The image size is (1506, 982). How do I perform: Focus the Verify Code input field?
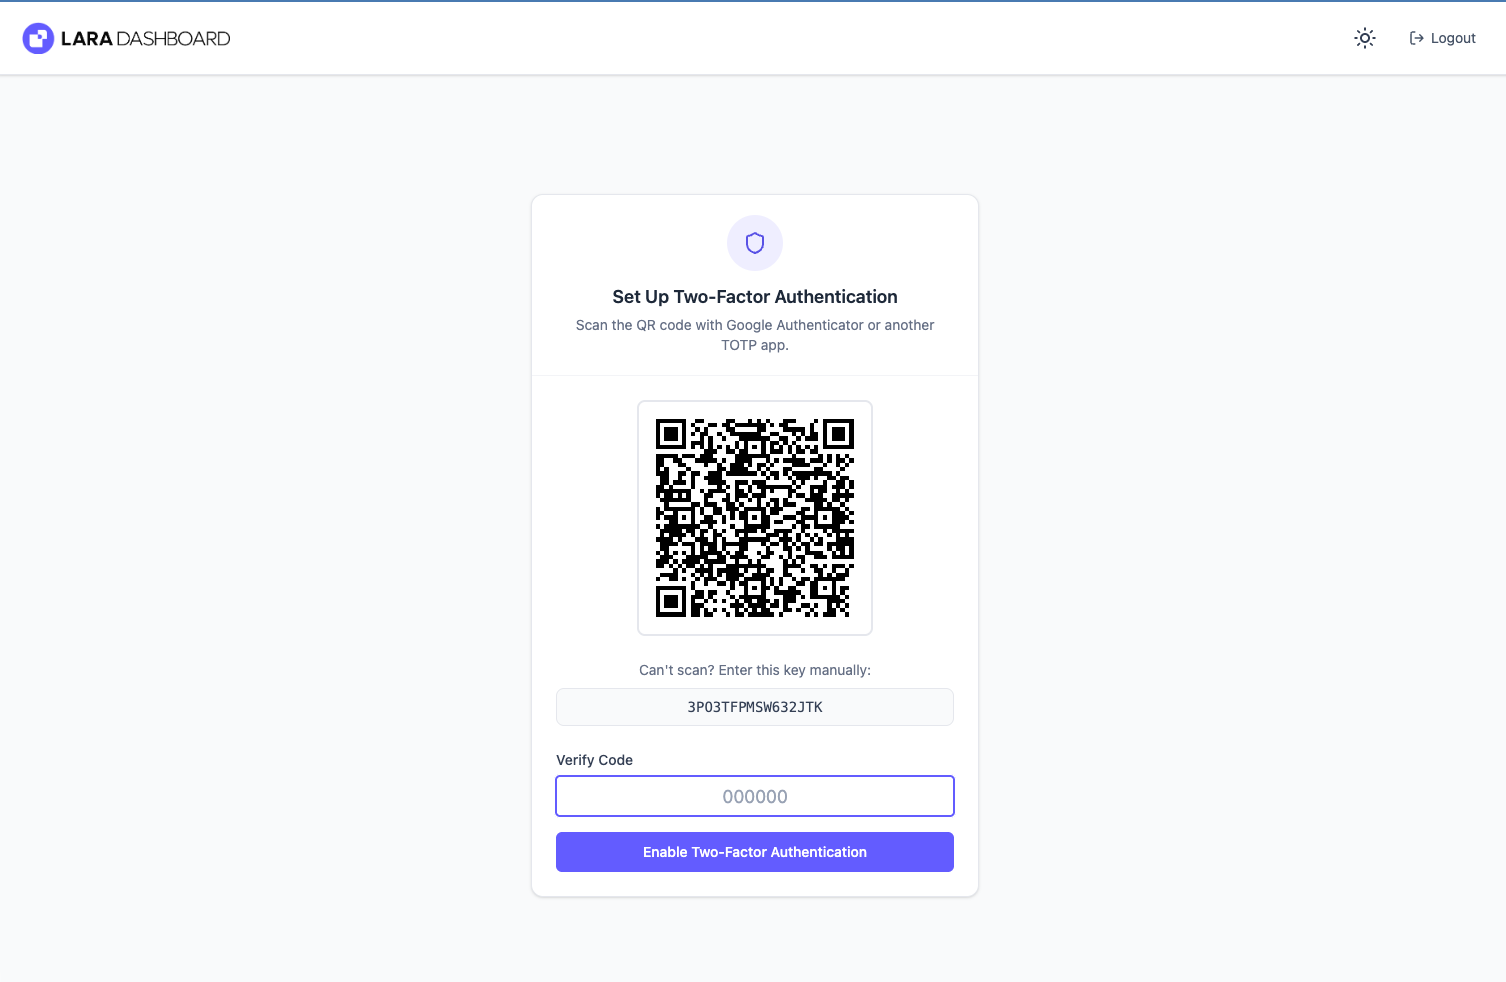[x=755, y=796]
